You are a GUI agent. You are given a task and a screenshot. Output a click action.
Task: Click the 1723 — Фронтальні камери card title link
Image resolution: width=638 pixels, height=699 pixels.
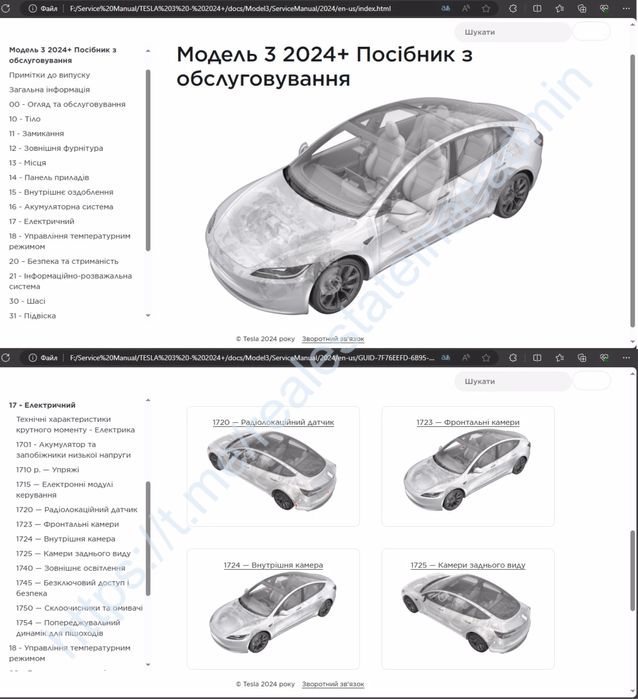pos(468,422)
